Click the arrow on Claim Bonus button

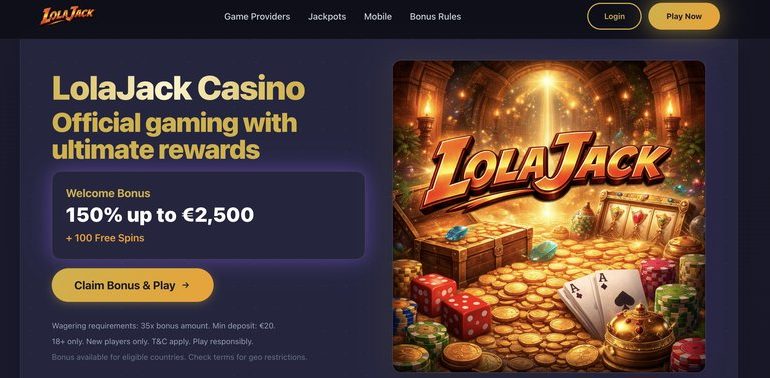point(185,285)
